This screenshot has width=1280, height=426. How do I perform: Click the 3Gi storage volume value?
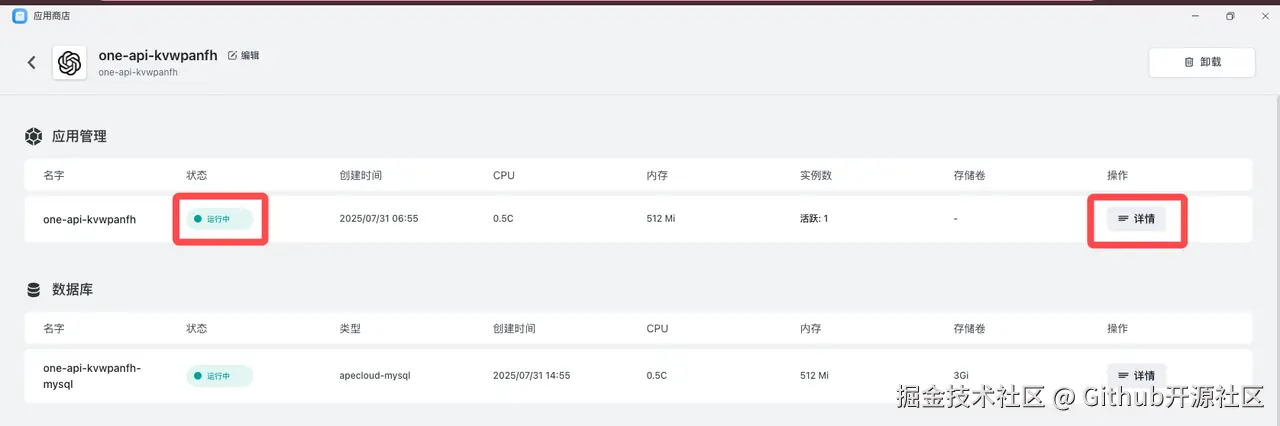(x=962, y=376)
